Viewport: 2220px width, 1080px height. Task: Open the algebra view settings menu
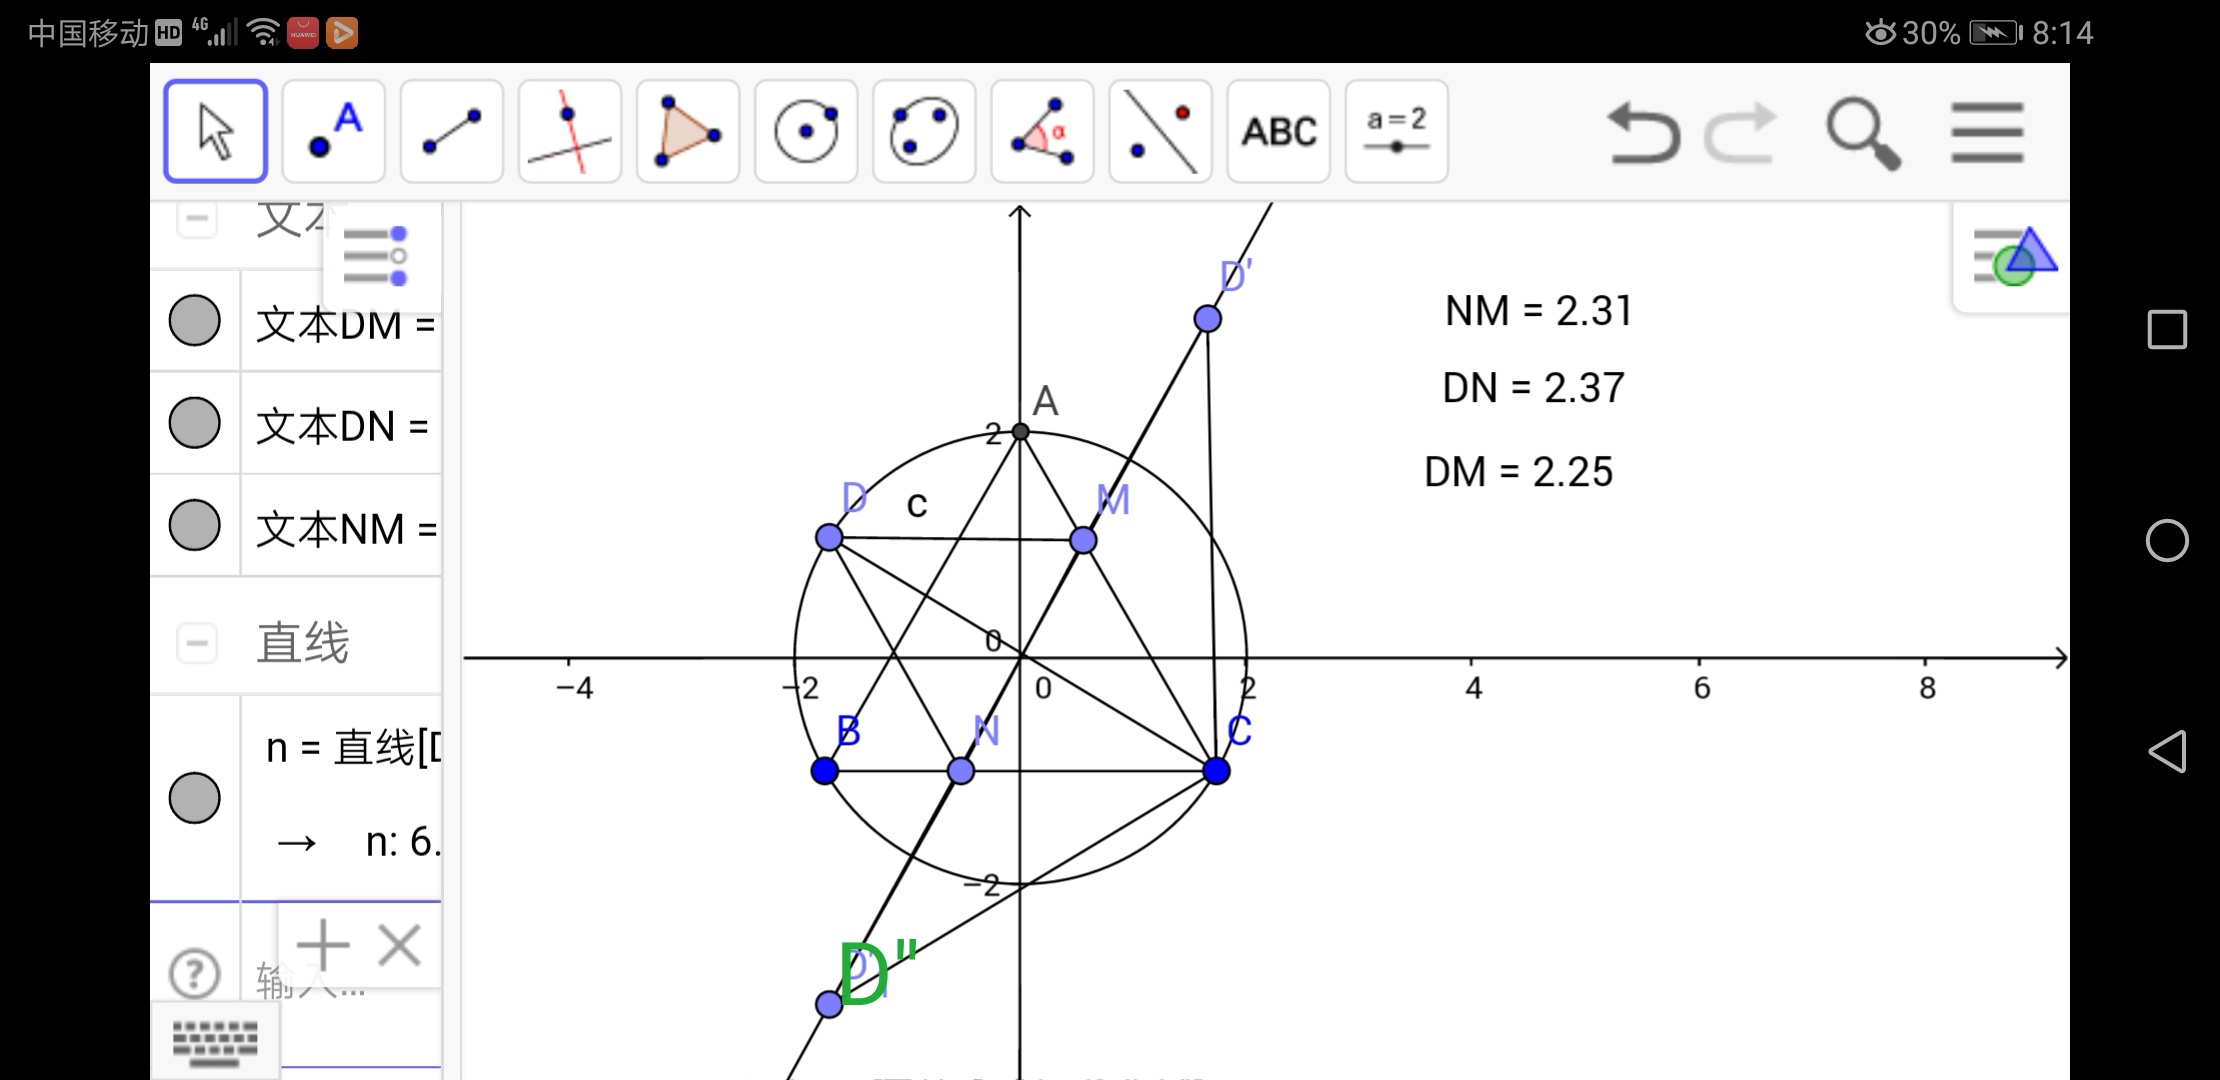coord(375,255)
